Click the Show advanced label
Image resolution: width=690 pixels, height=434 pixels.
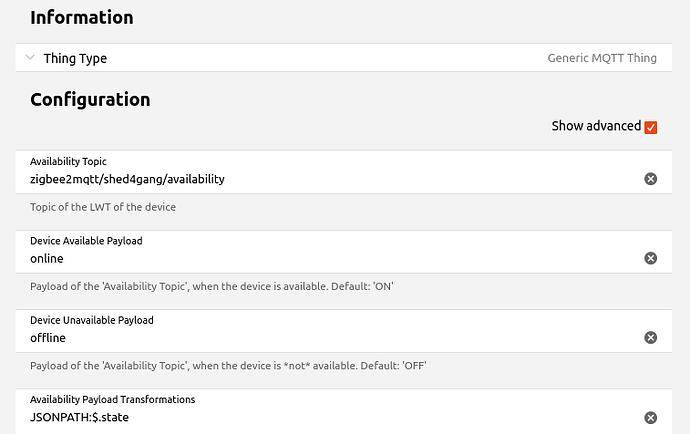(x=596, y=126)
